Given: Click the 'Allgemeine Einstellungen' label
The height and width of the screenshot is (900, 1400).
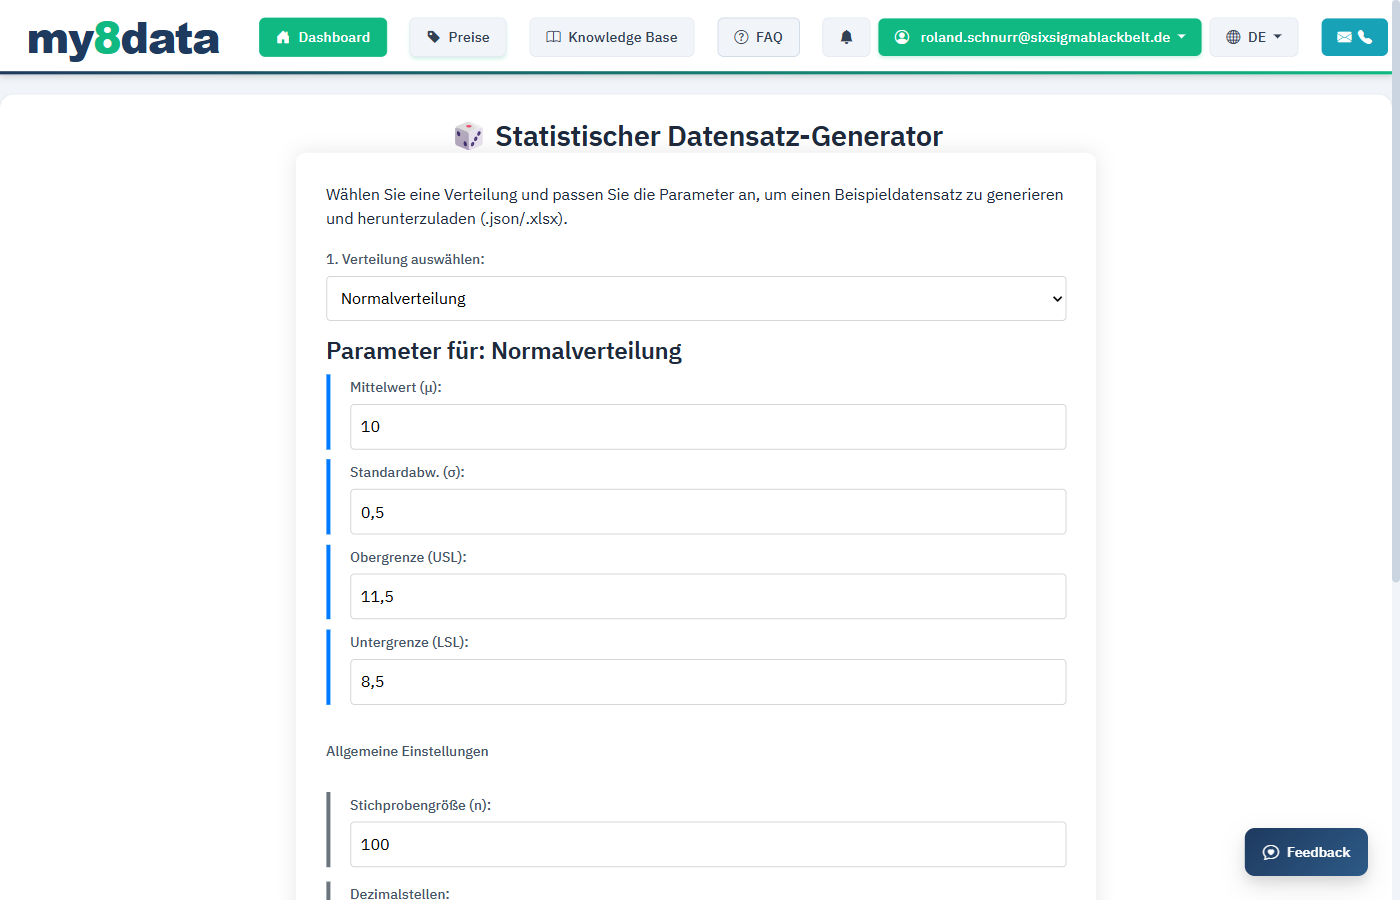Looking at the screenshot, I should (407, 751).
